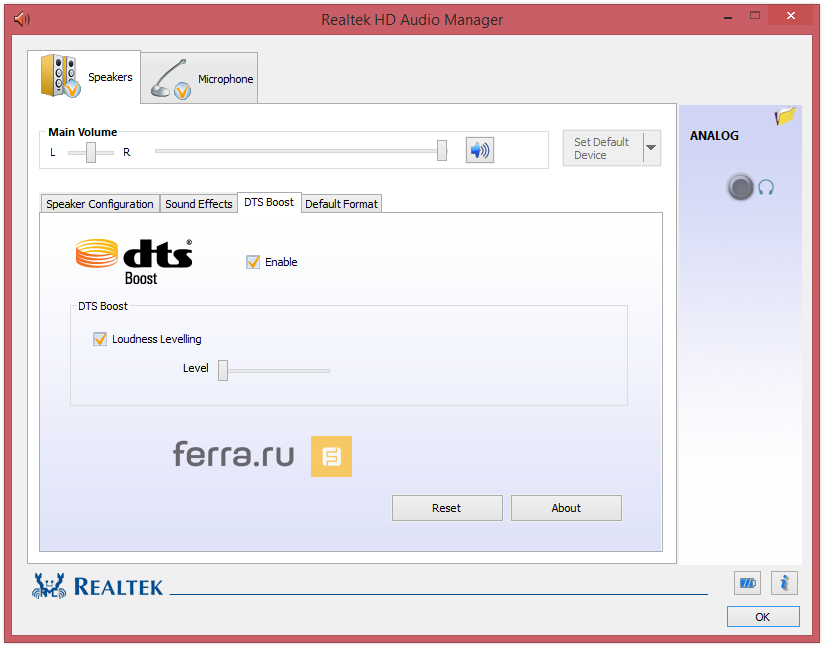Uncheck Loudness Levelling

(x=100, y=338)
